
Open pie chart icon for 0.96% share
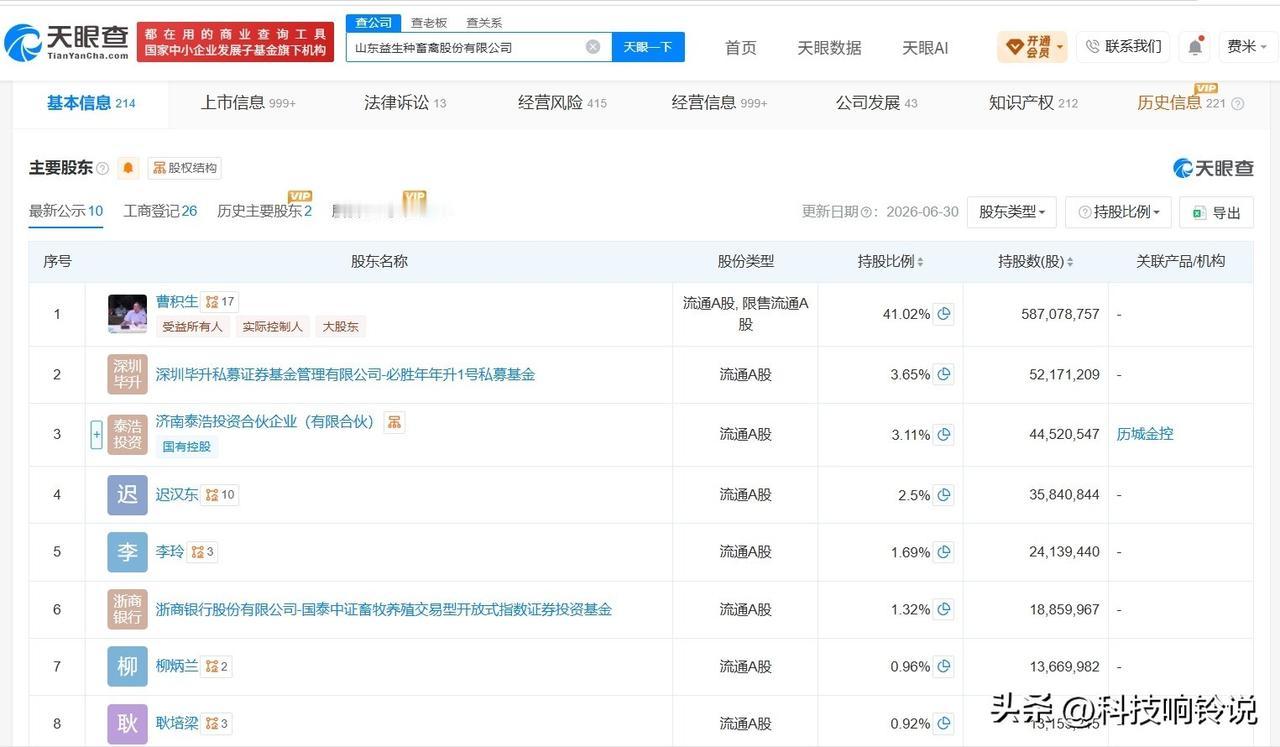pos(943,666)
